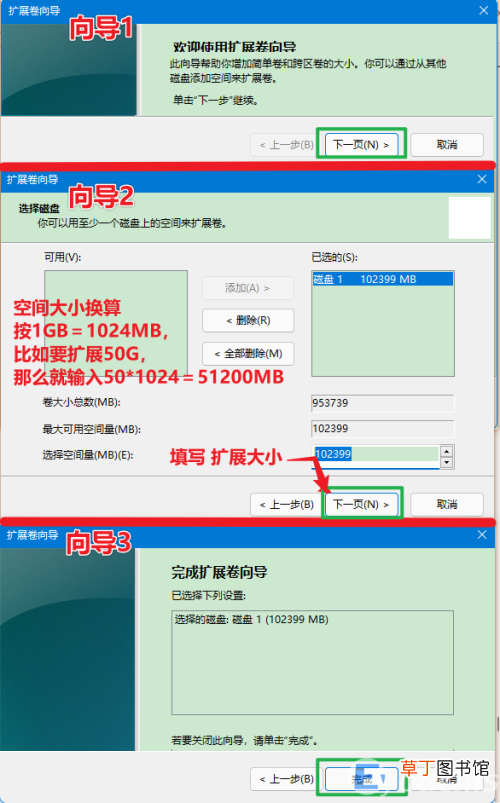500x803 pixels.
Task: Click 下一页(N) on the welcome wizard page
Action: (x=361, y=144)
